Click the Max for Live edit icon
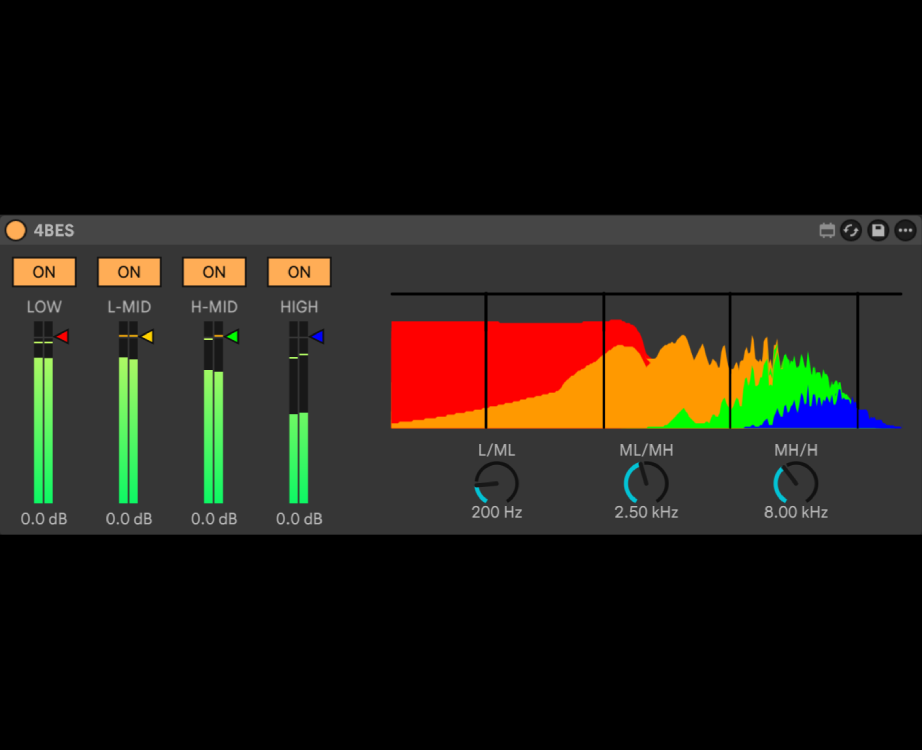This screenshot has height=750, width=922. click(x=827, y=231)
